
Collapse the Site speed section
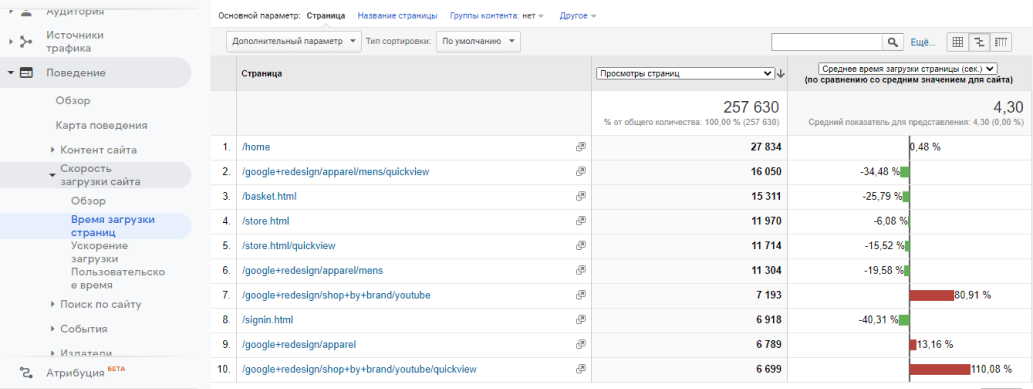[53, 175]
